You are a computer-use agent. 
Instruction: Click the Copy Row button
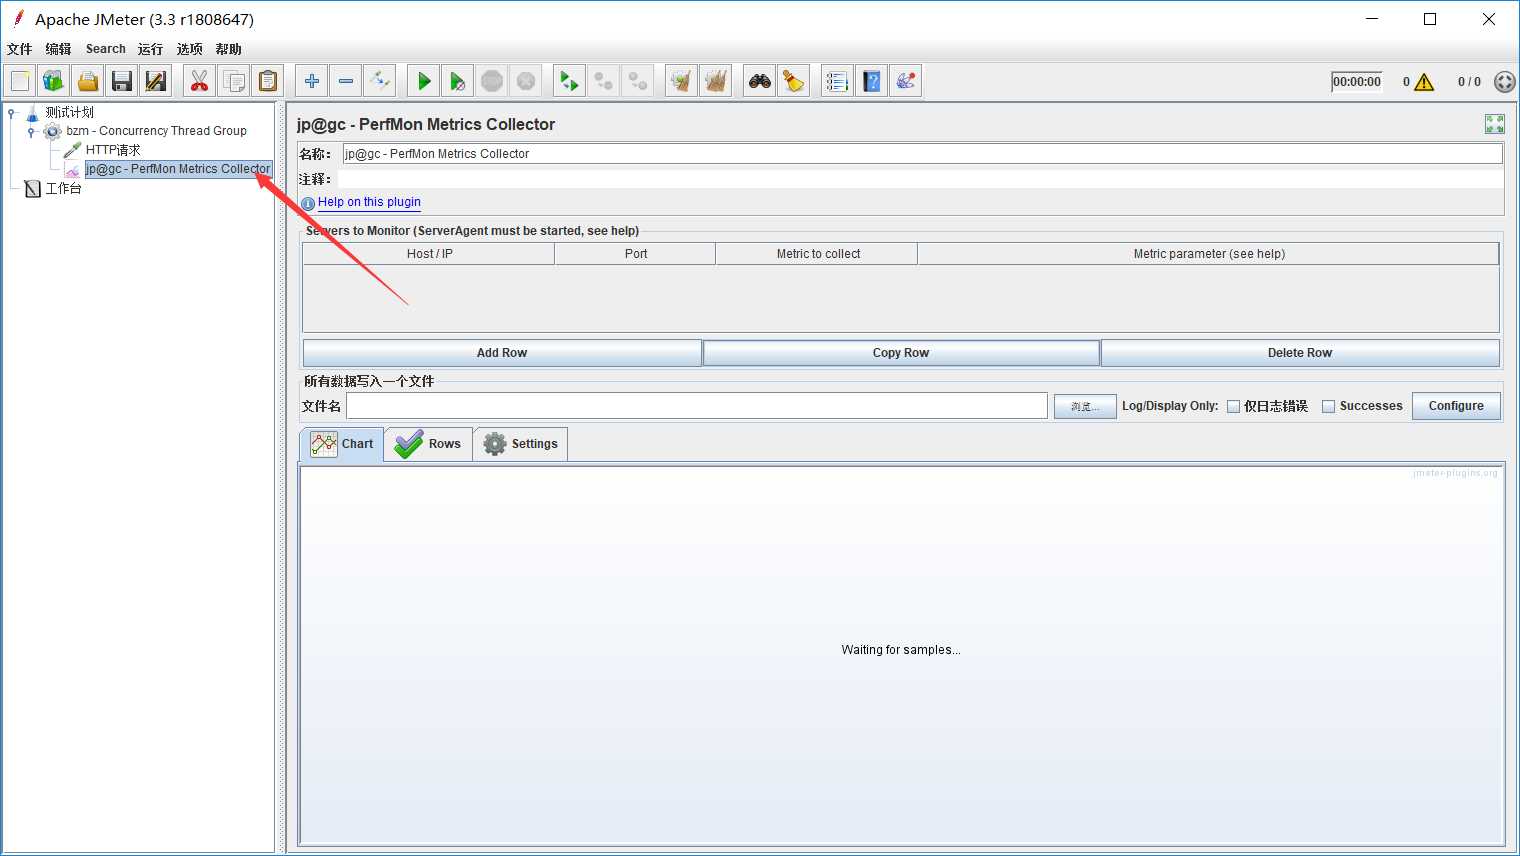point(901,353)
